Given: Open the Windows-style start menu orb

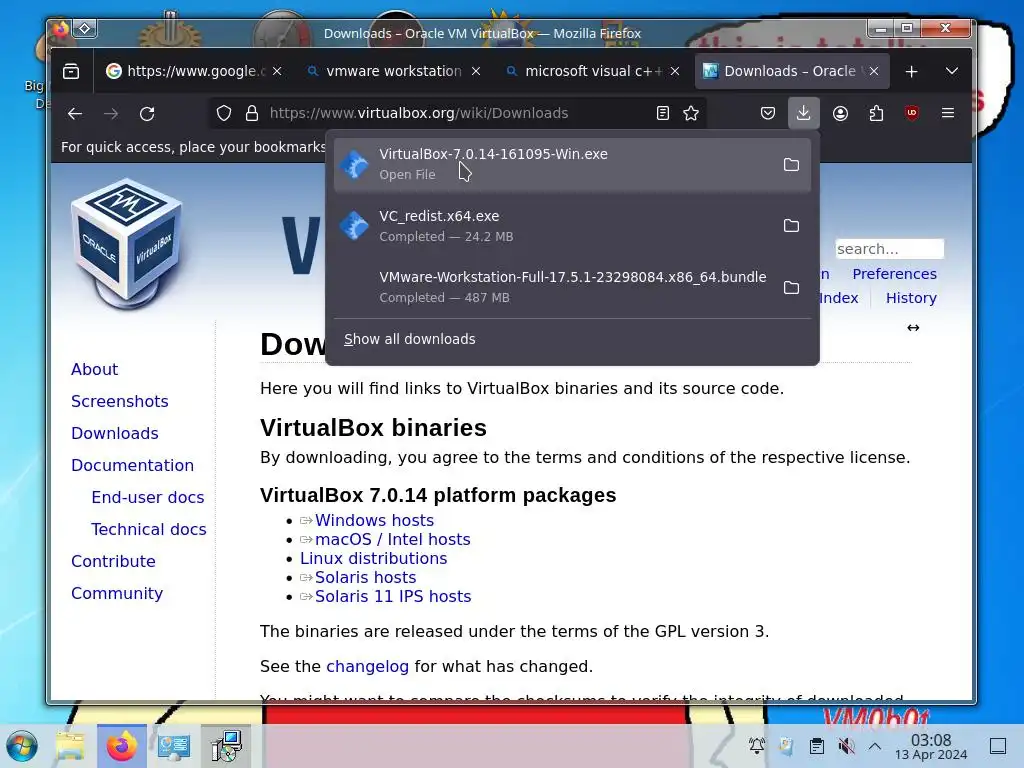Looking at the screenshot, I should coord(22,746).
